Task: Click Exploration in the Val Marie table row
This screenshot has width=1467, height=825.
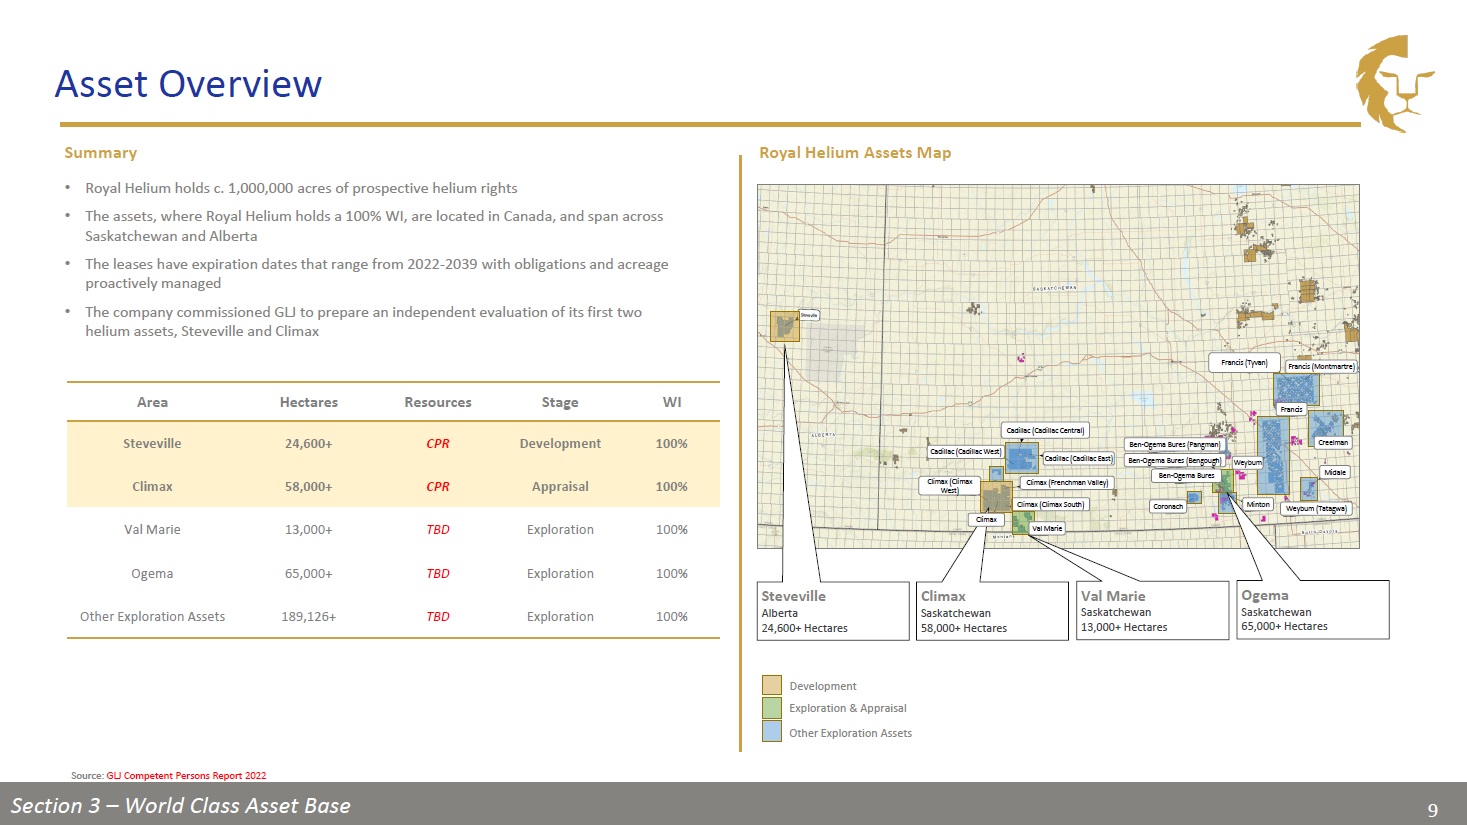Action: pos(560,529)
